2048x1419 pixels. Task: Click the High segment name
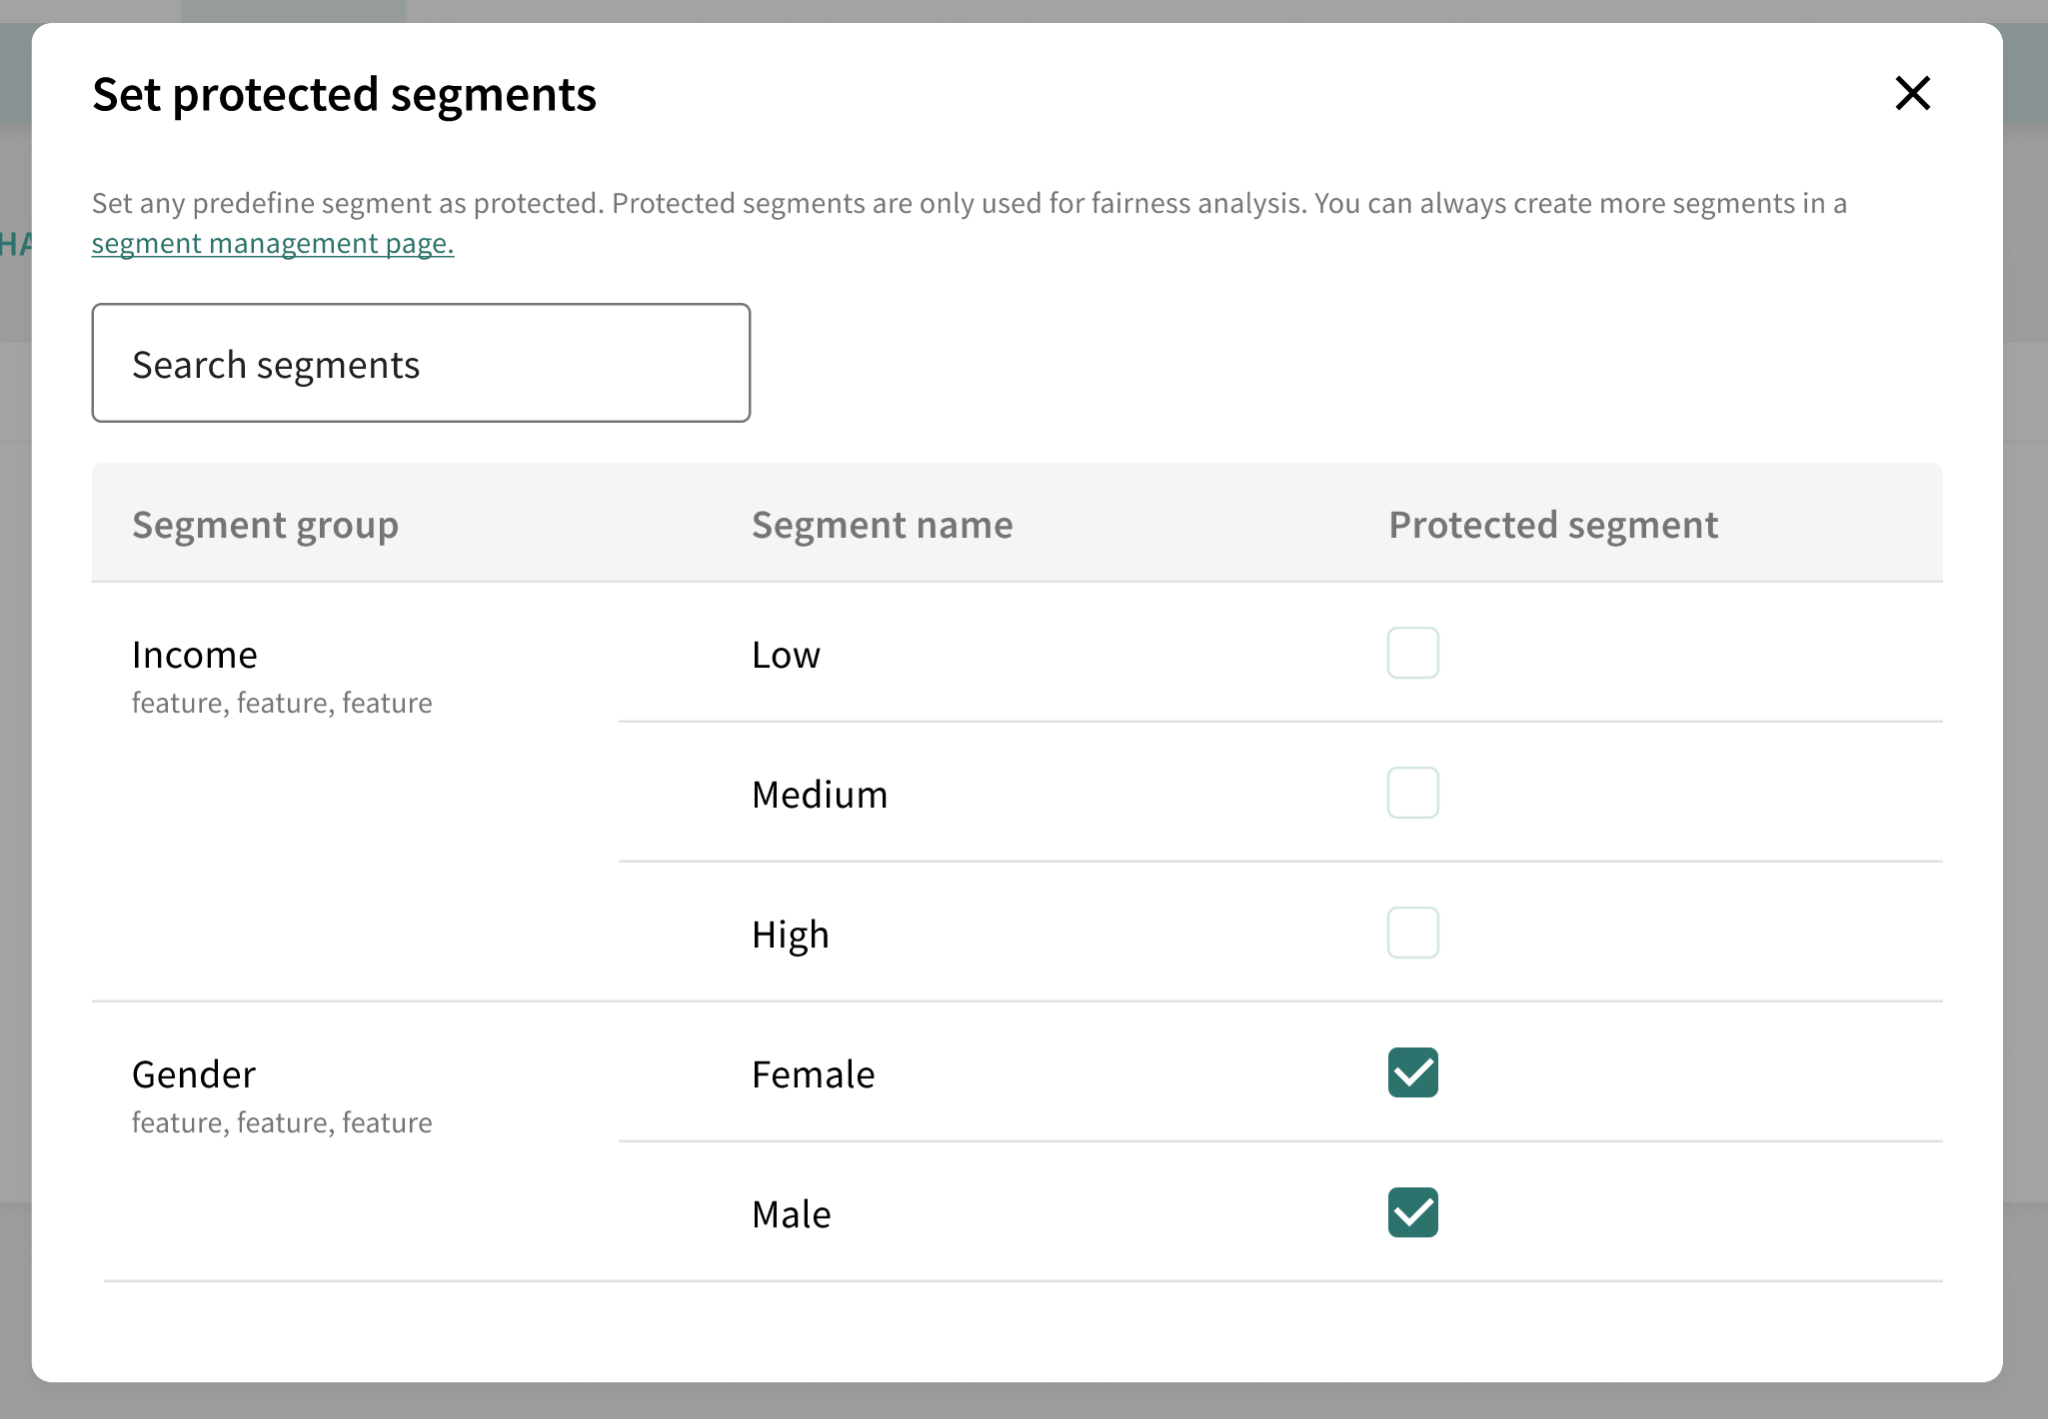(x=790, y=935)
